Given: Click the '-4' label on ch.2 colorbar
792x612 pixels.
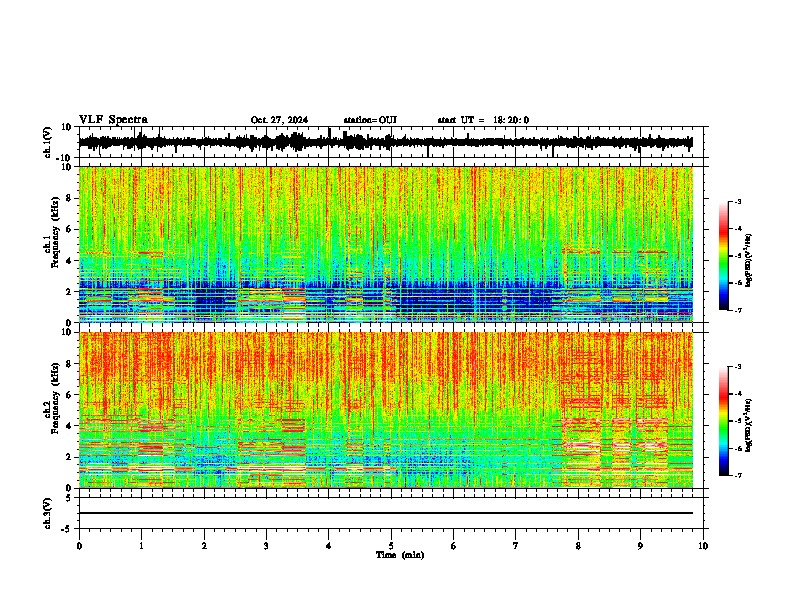Looking at the screenshot, I should [x=737, y=394].
